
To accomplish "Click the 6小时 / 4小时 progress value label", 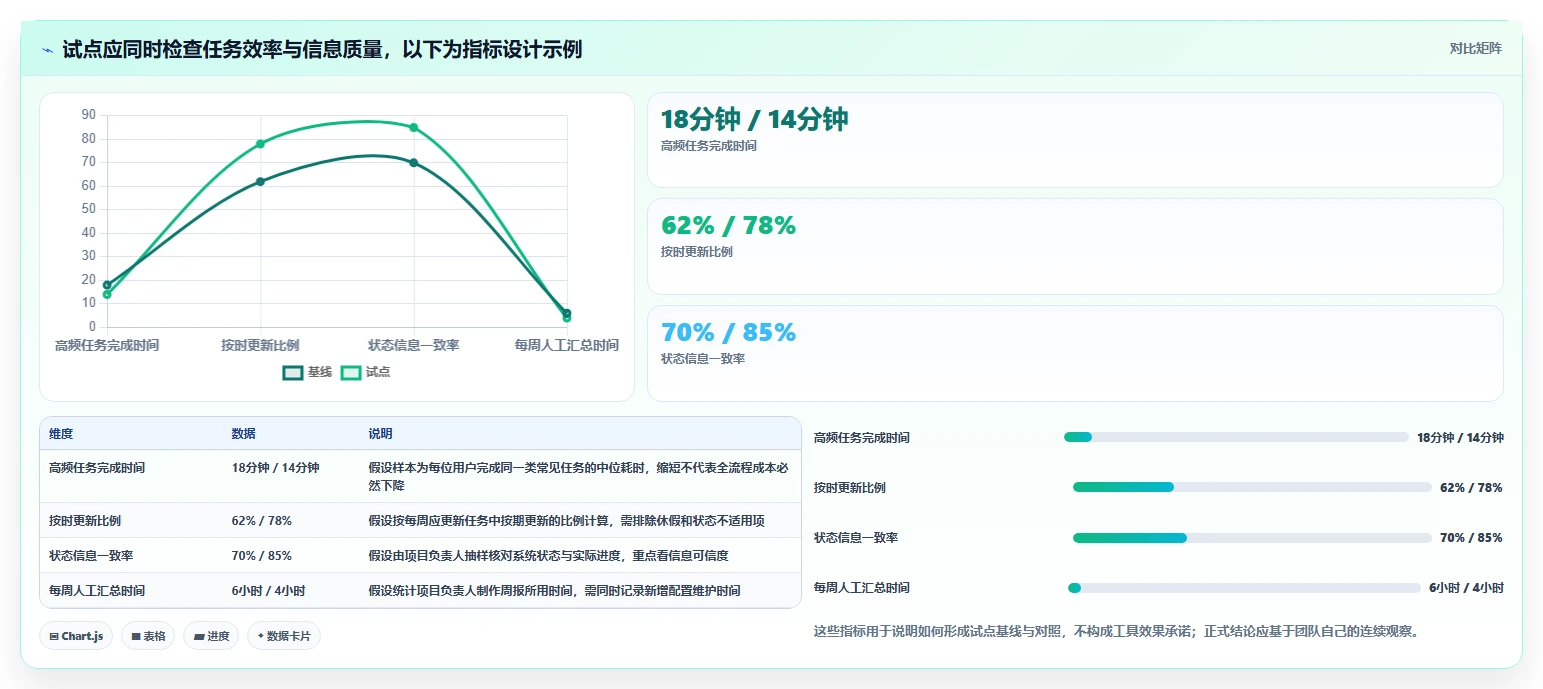I will coord(1466,587).
